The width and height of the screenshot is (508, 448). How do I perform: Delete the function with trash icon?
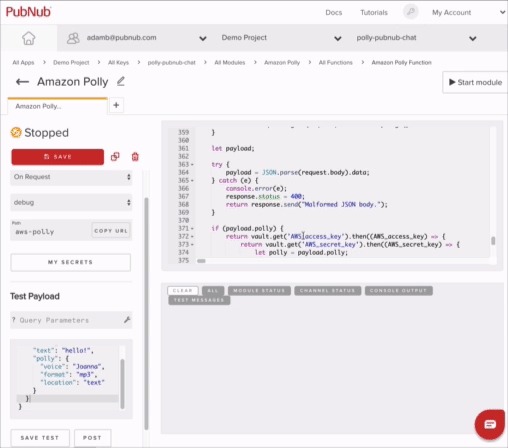pos(135,157)
